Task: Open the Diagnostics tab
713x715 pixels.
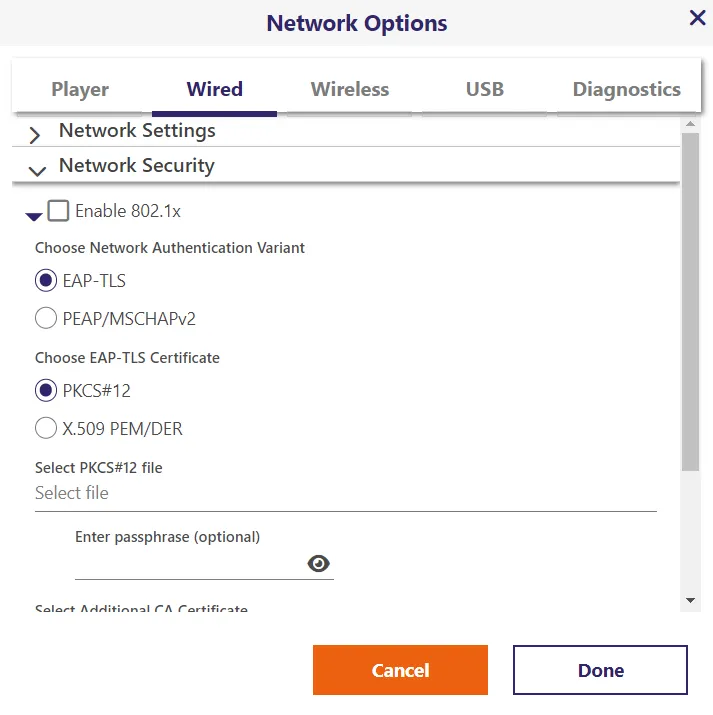Action: click(x=626, y=89)
